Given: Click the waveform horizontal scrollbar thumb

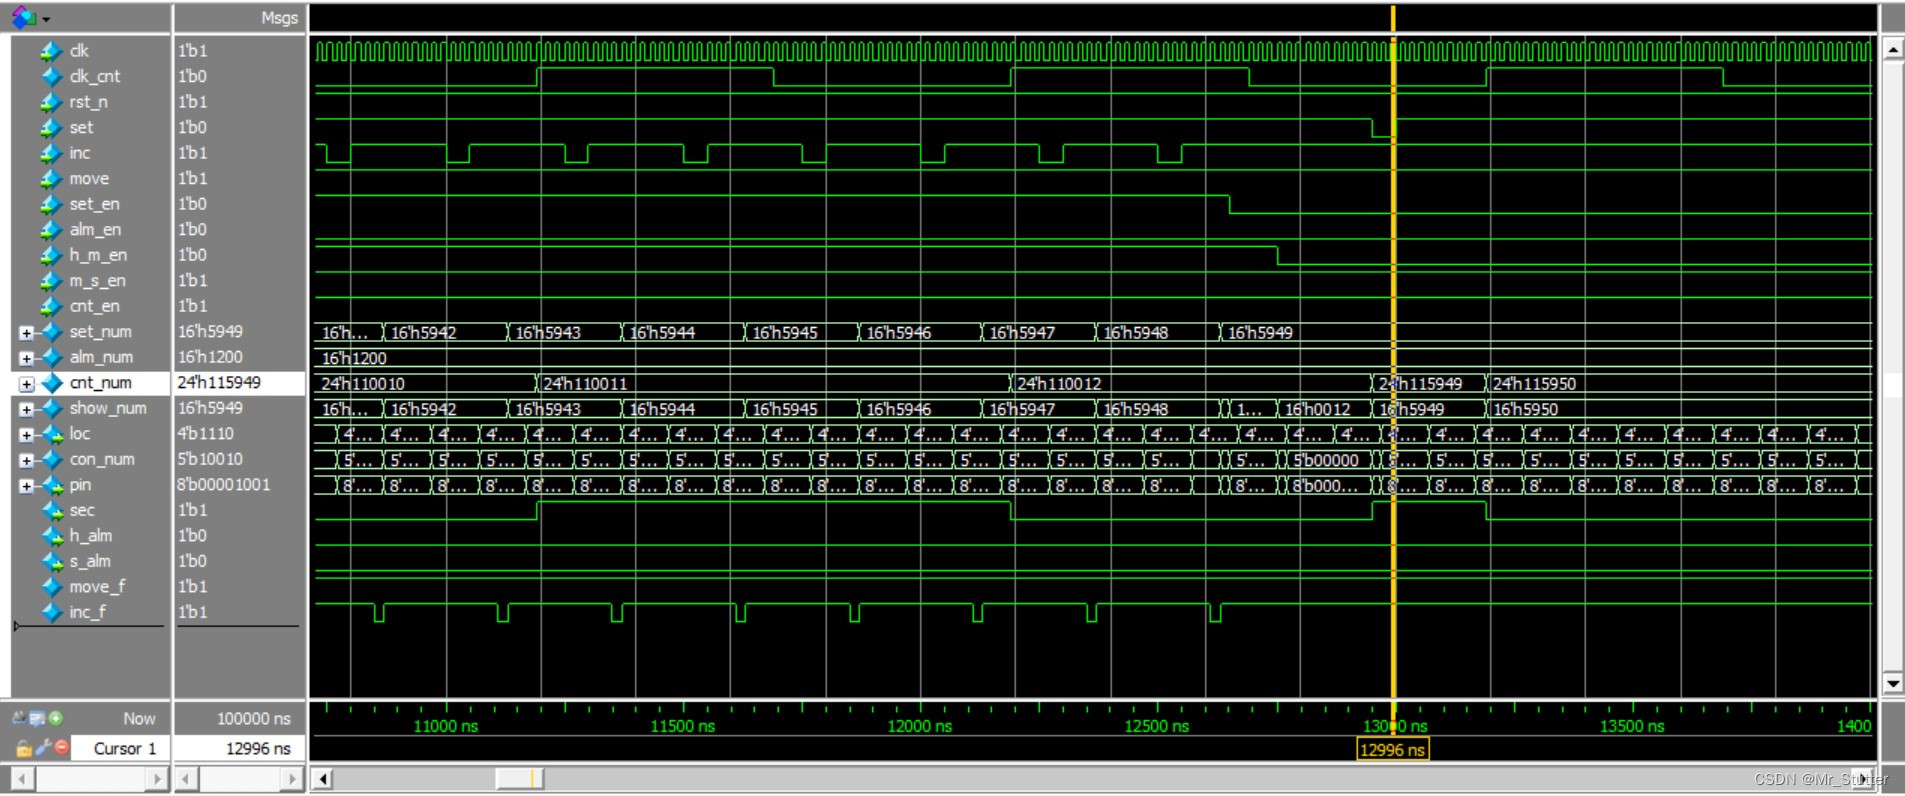Looking at the screenshot, I should tap(519, 778).
